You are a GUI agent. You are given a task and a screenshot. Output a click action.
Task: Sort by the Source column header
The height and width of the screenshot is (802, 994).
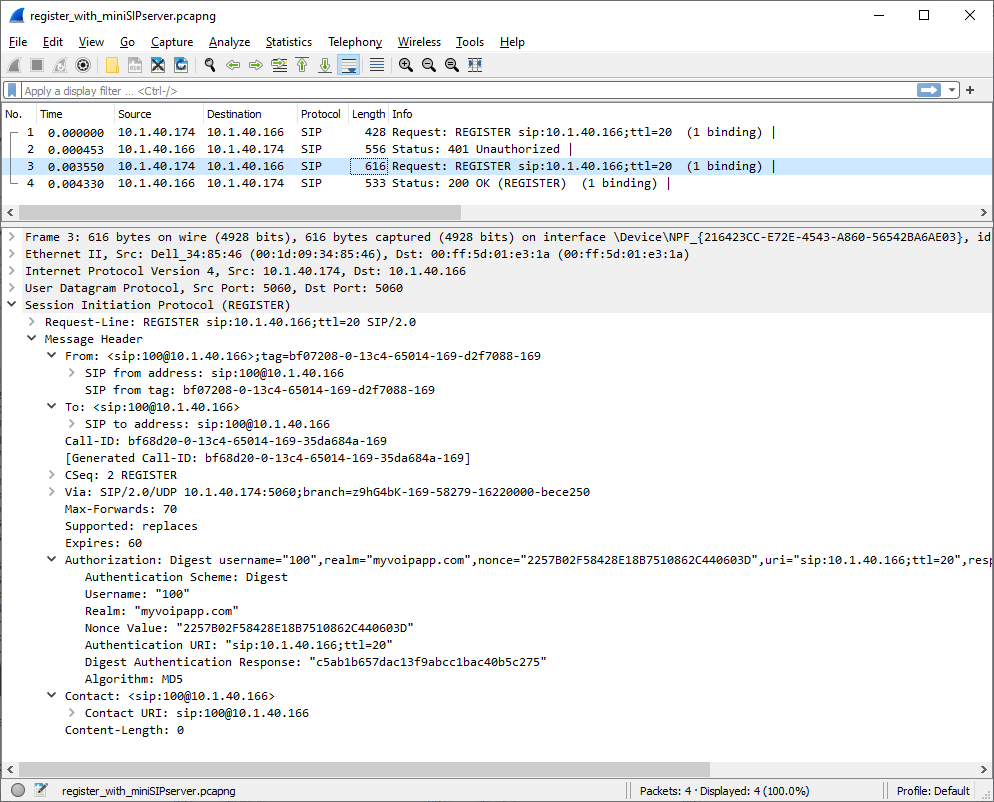coord(158,114)
